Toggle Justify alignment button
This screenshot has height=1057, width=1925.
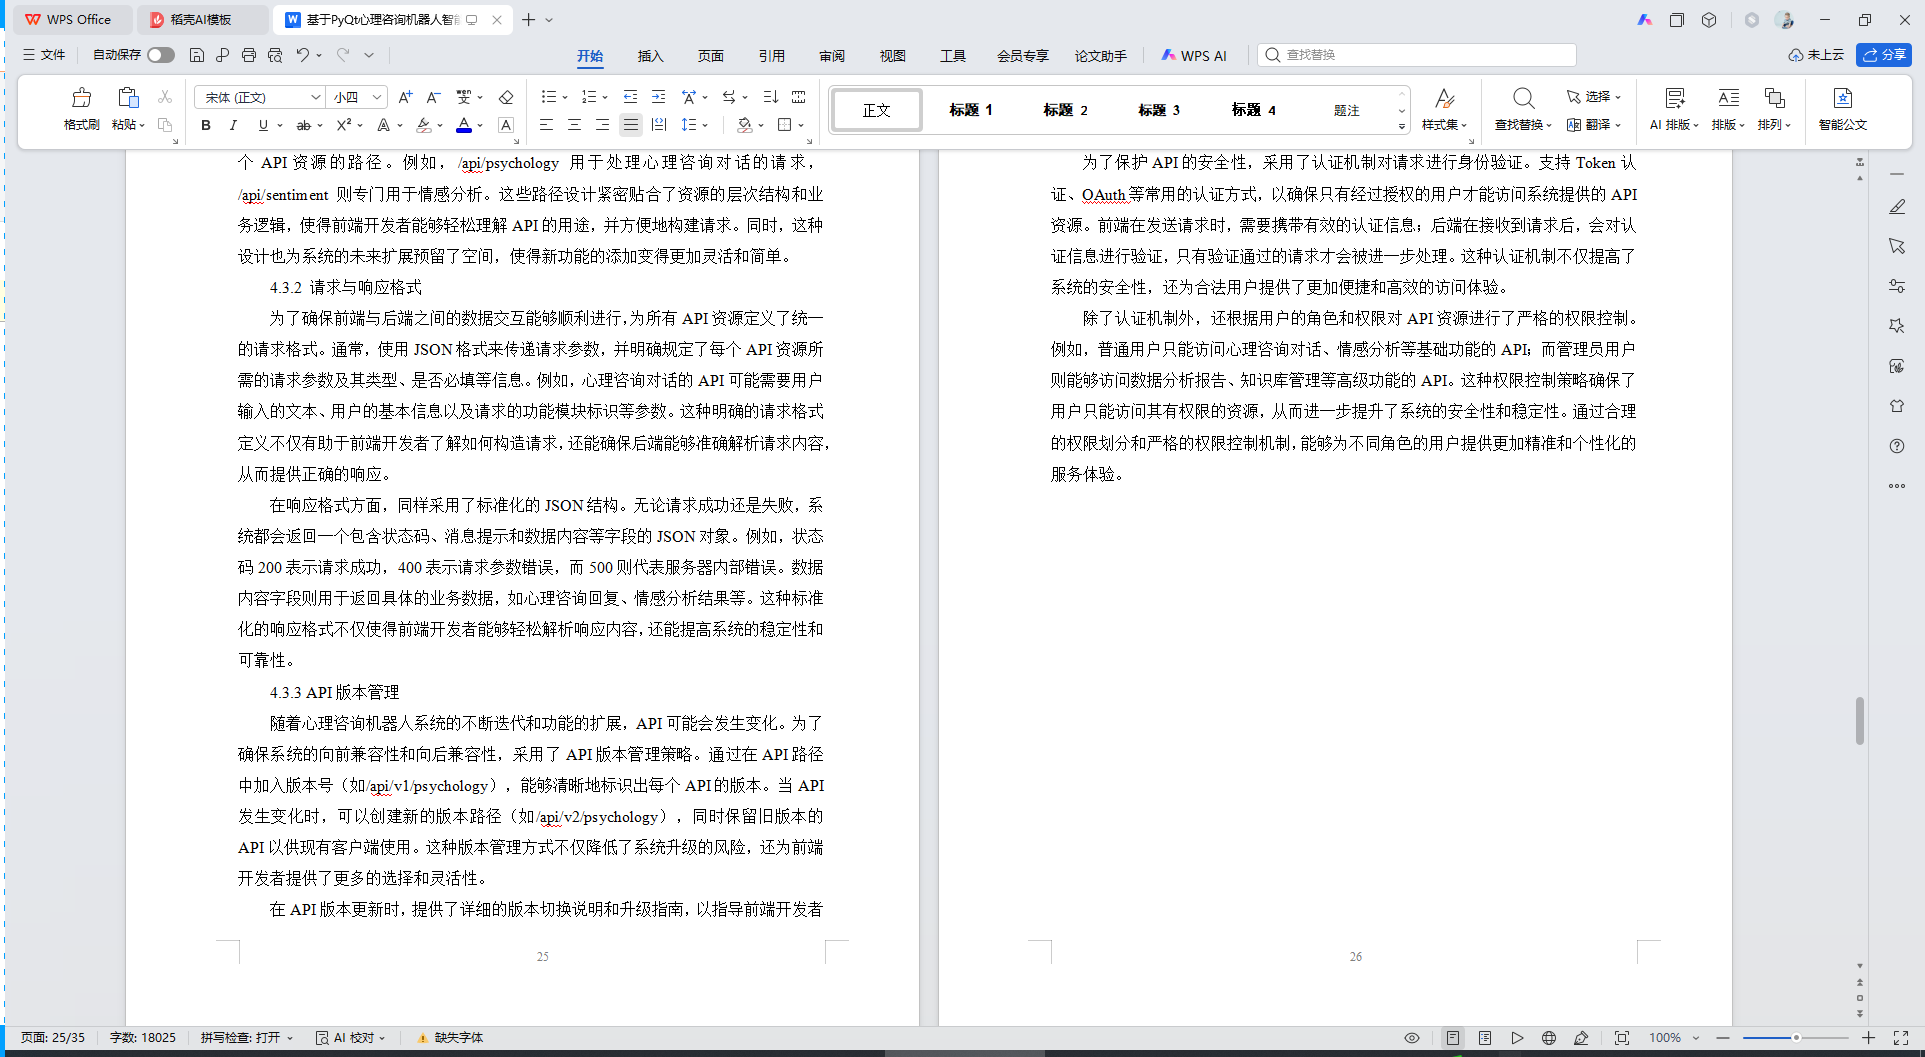[630, 125]
